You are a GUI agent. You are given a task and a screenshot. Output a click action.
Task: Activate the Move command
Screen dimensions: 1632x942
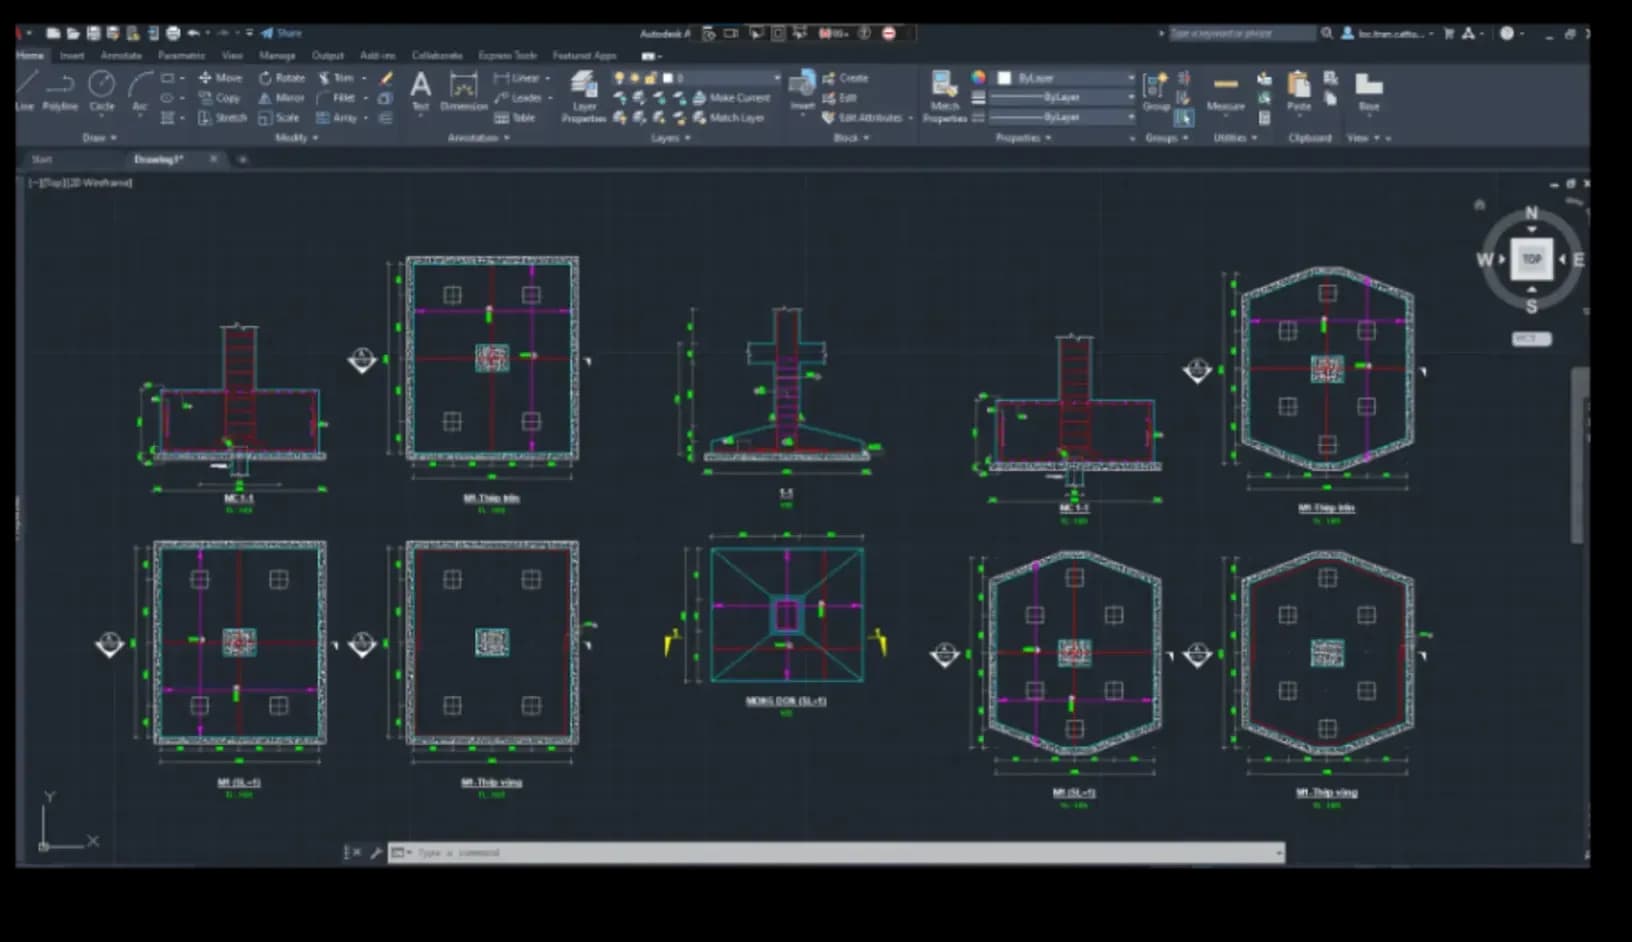(x=218, y=77)
